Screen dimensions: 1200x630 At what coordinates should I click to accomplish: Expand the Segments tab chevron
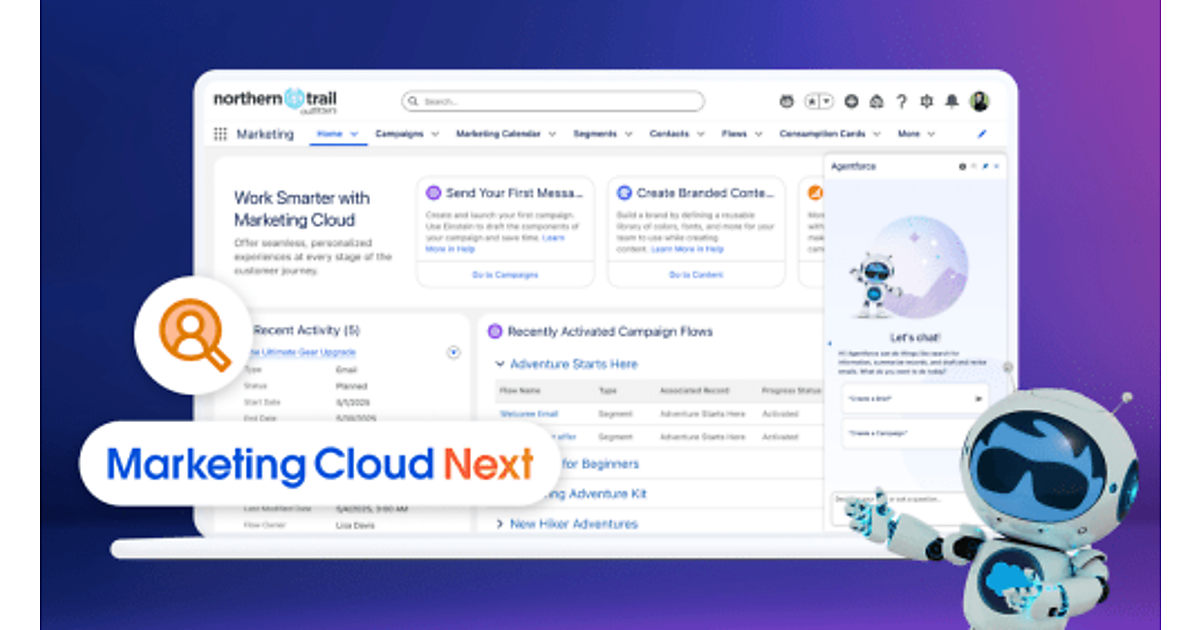(628, 134)
